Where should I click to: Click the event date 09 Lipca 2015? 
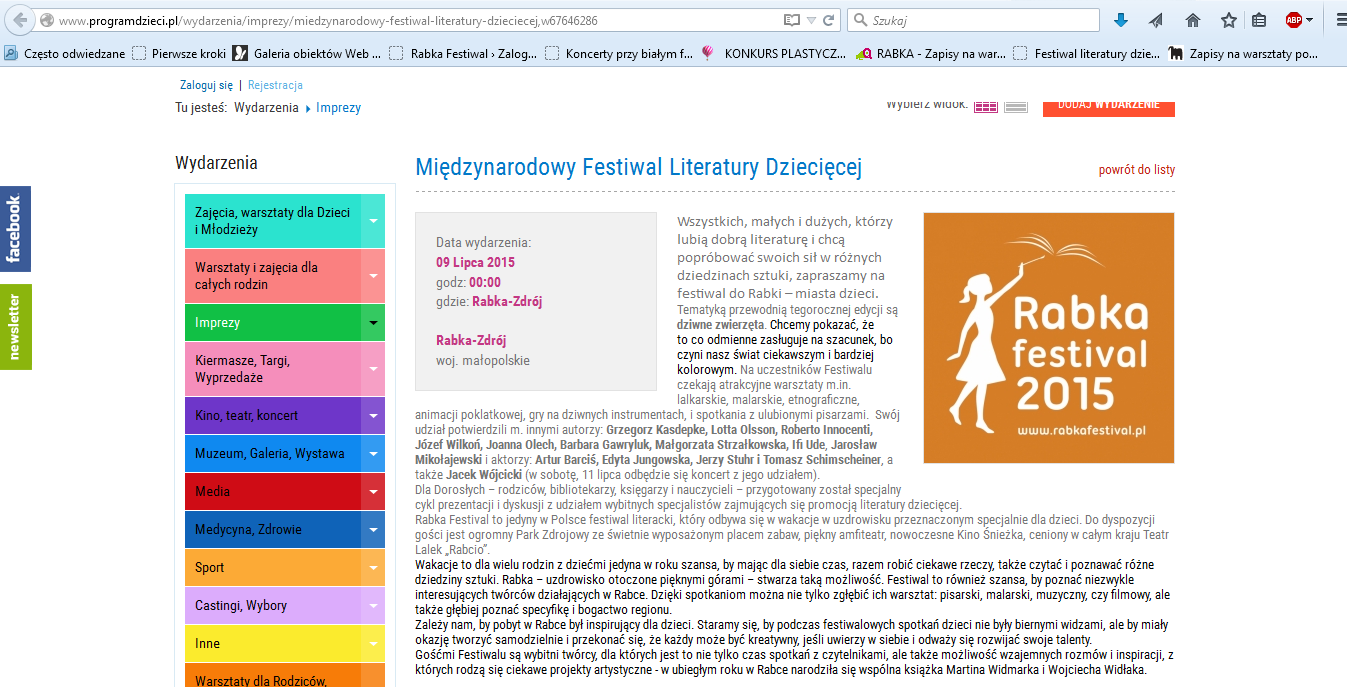click(x=475, y=262)
